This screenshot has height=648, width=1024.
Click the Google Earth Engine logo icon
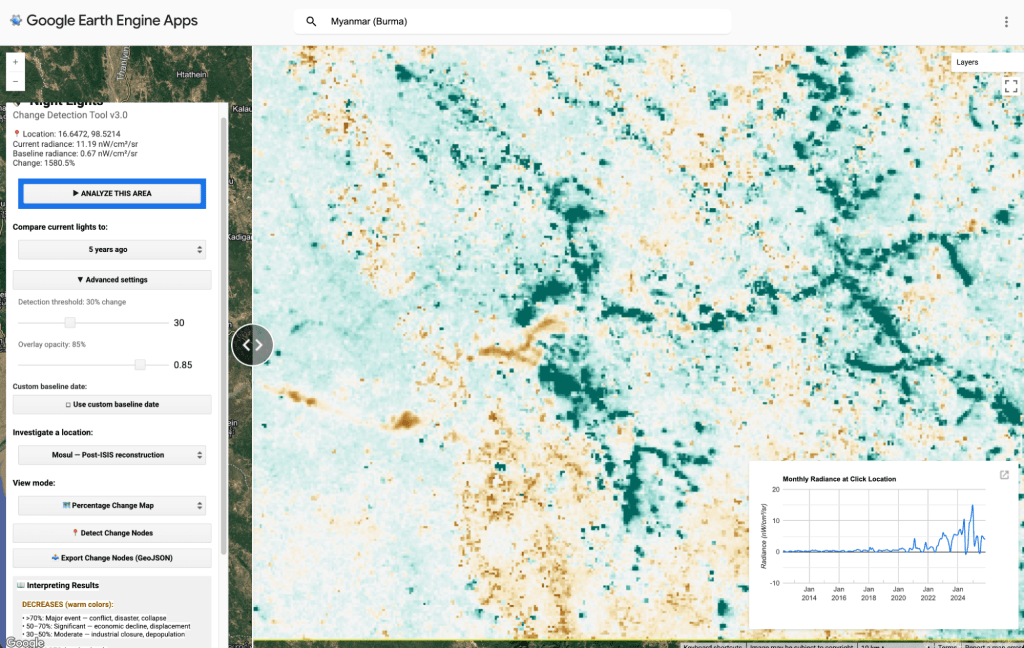pyautogui.click(x=16, y=20)
